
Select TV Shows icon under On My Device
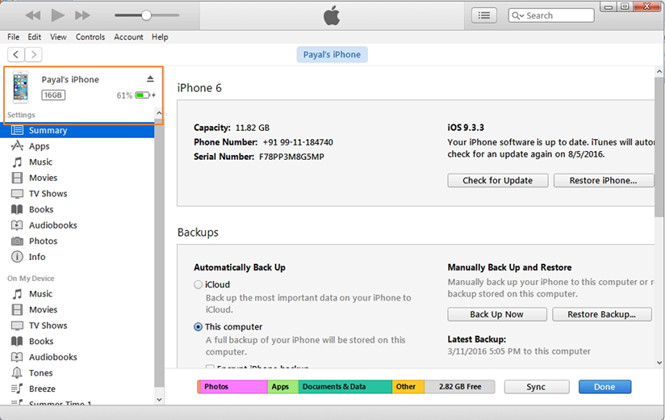pos(17,325)
